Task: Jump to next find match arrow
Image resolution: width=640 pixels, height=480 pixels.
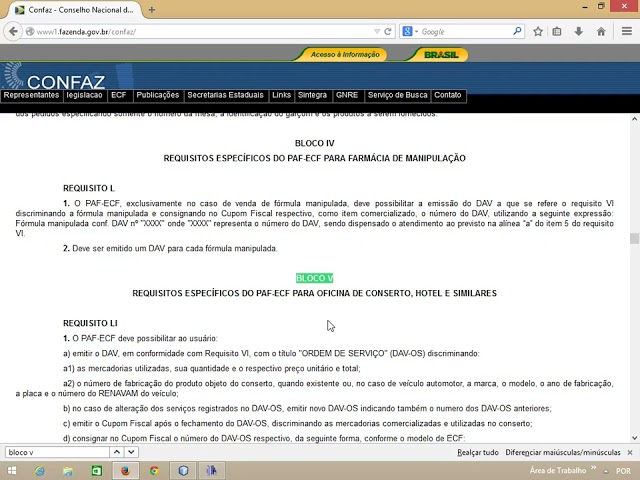Action: 131,452
